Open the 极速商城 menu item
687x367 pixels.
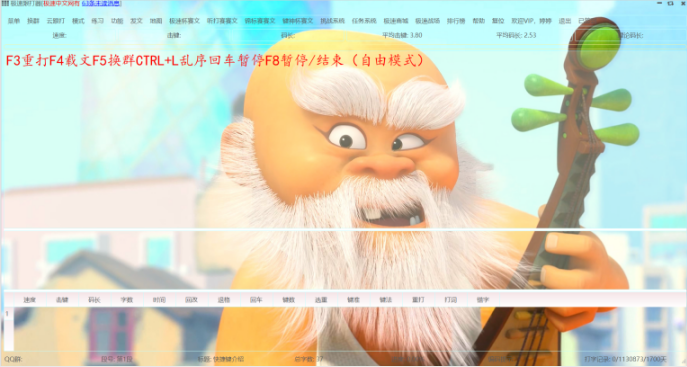396,21
